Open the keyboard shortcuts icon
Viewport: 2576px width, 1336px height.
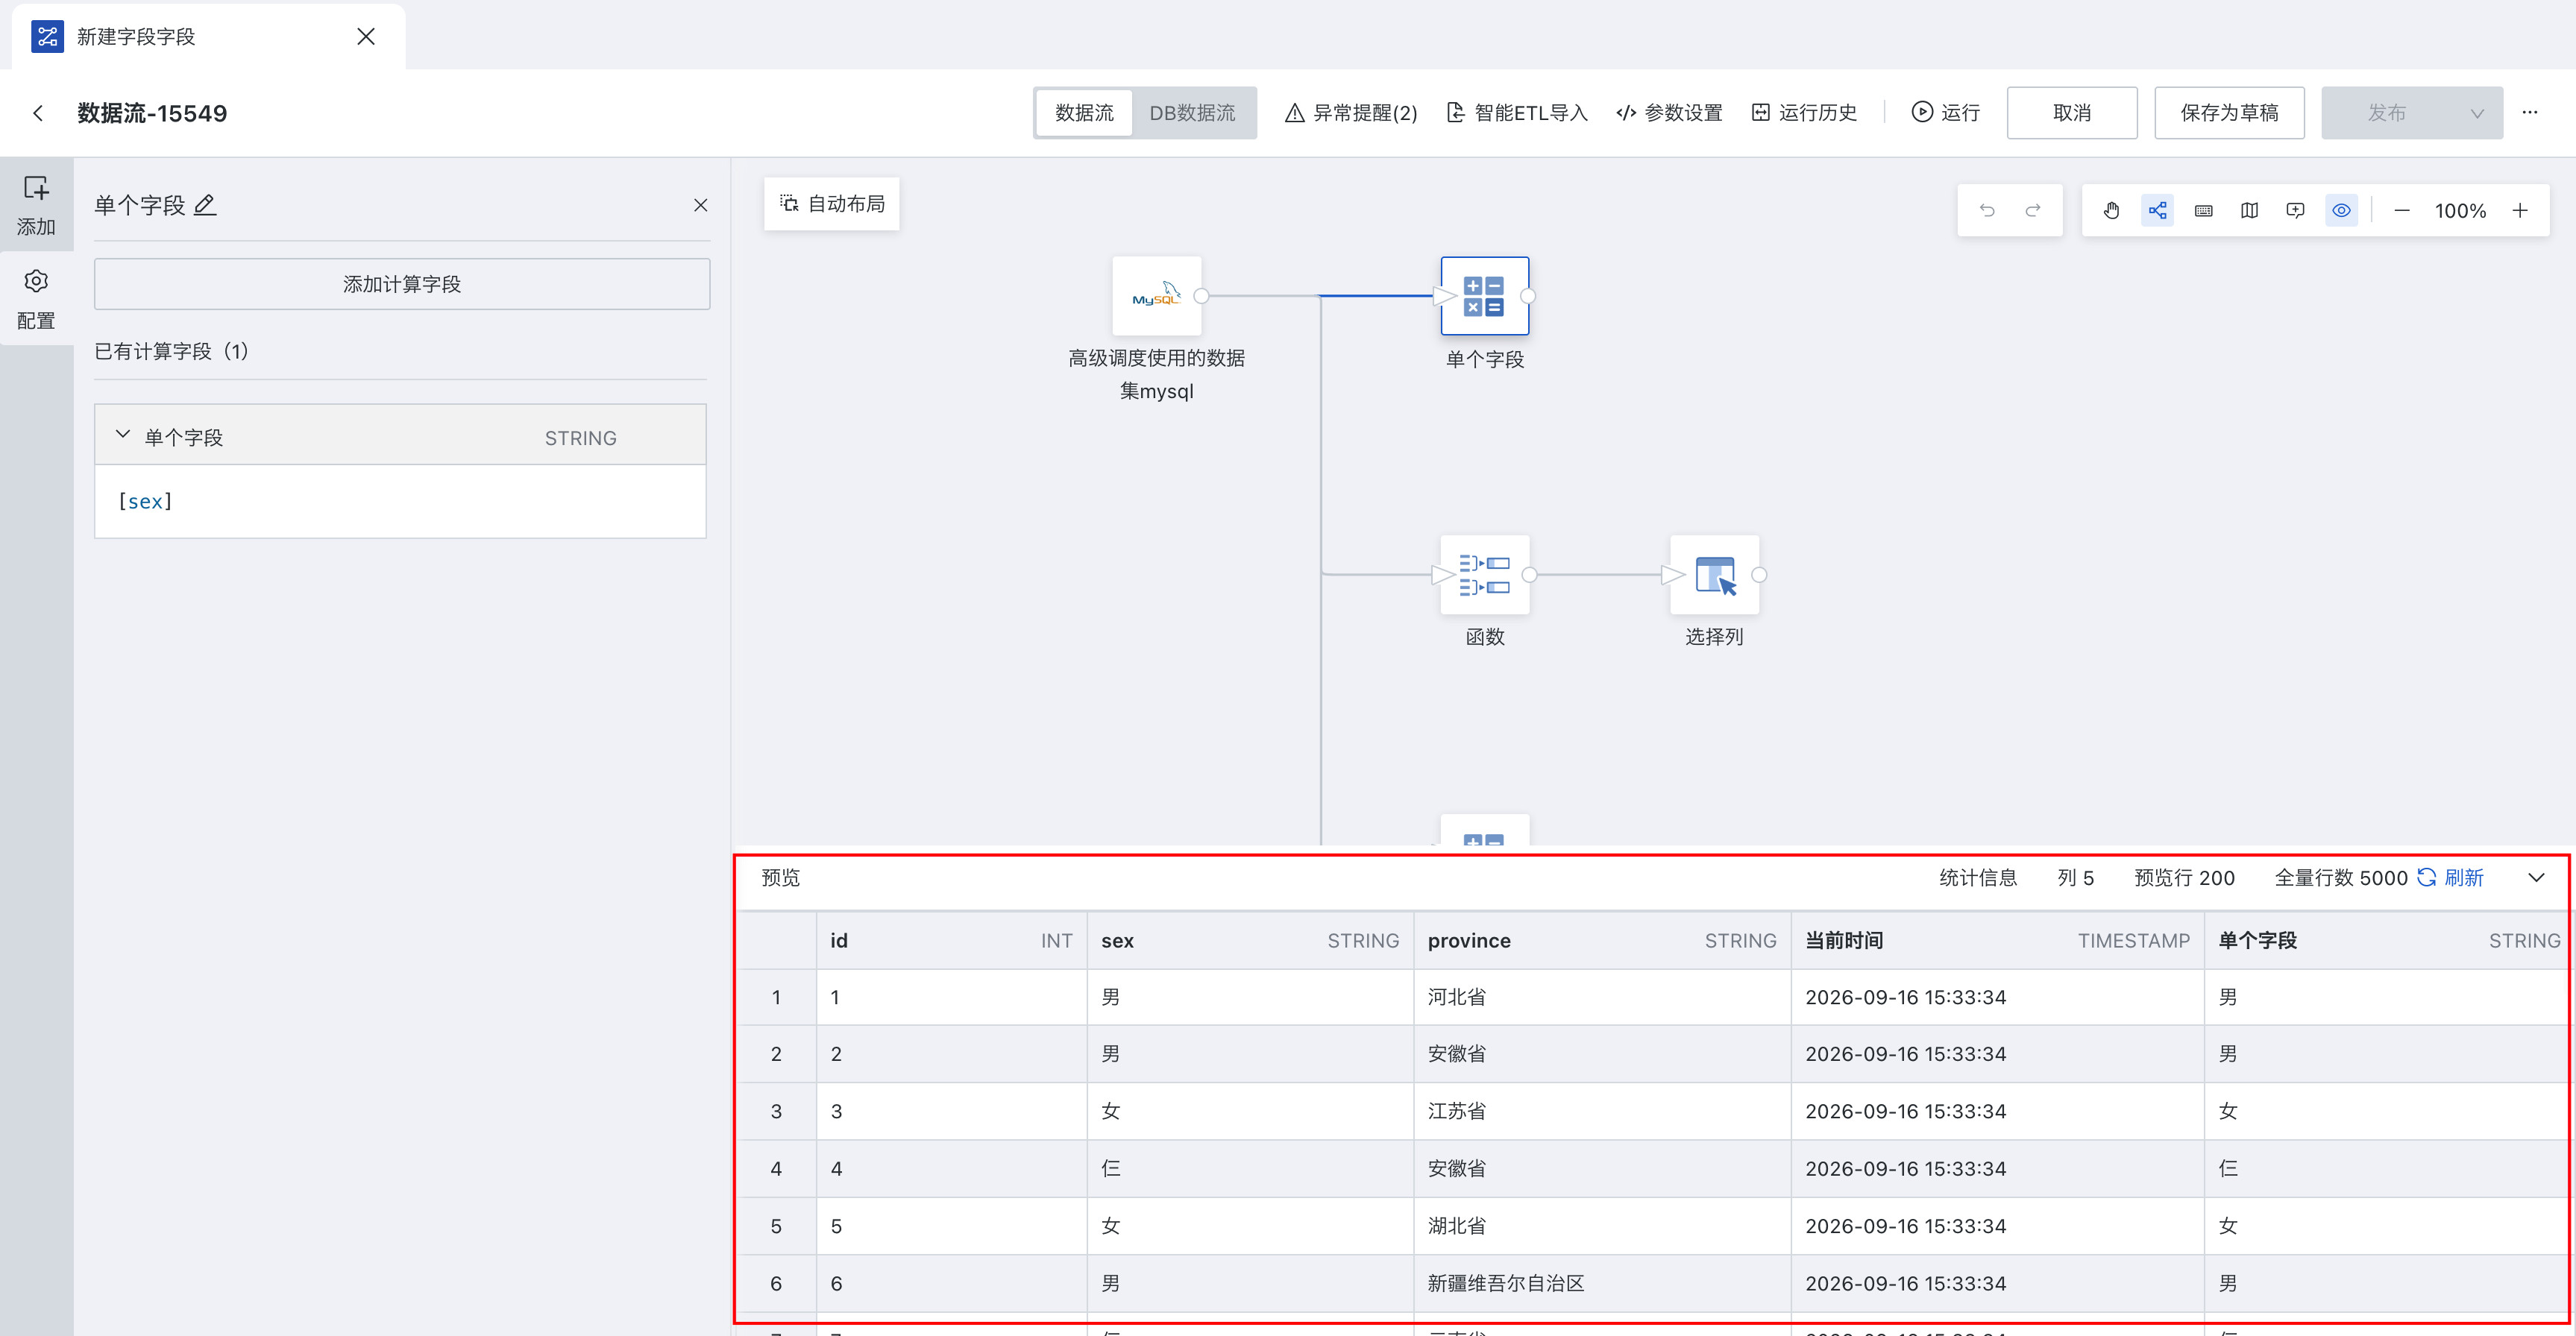[2203, 211]
